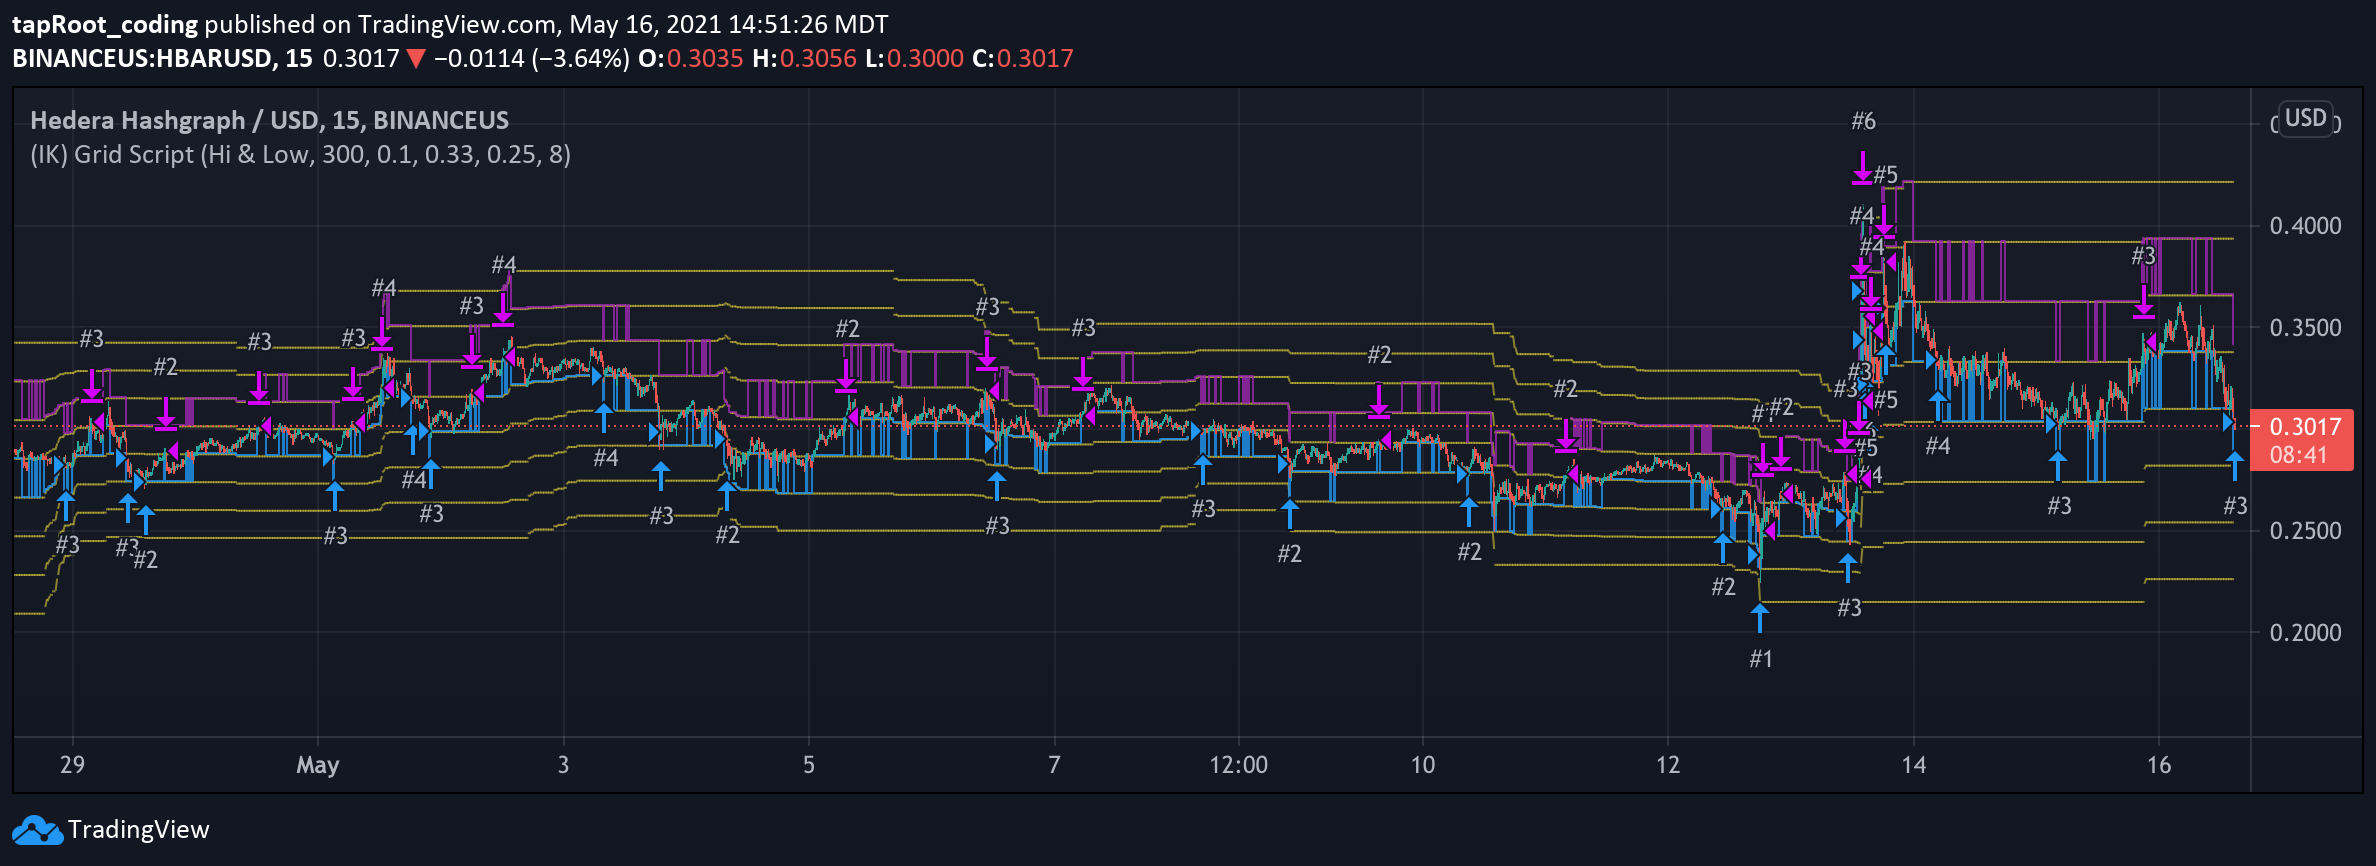Click the '10' date axis label
The image size is (2376, 866).
(1423, 765)
